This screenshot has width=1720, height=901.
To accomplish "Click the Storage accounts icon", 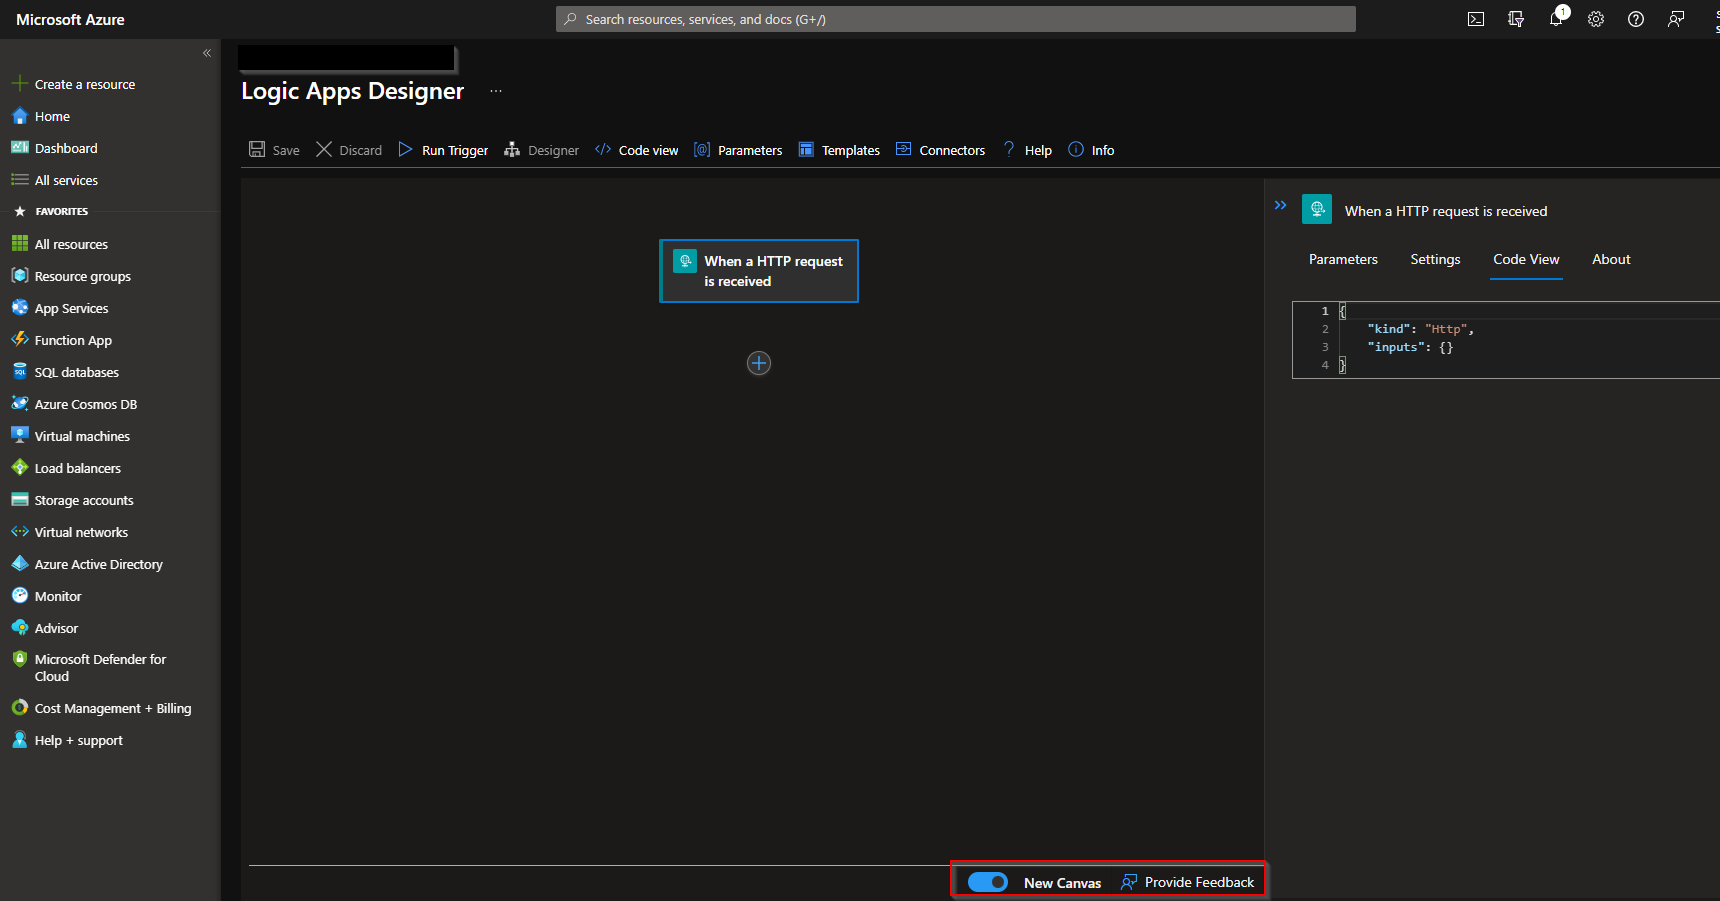I will (19, 500).
